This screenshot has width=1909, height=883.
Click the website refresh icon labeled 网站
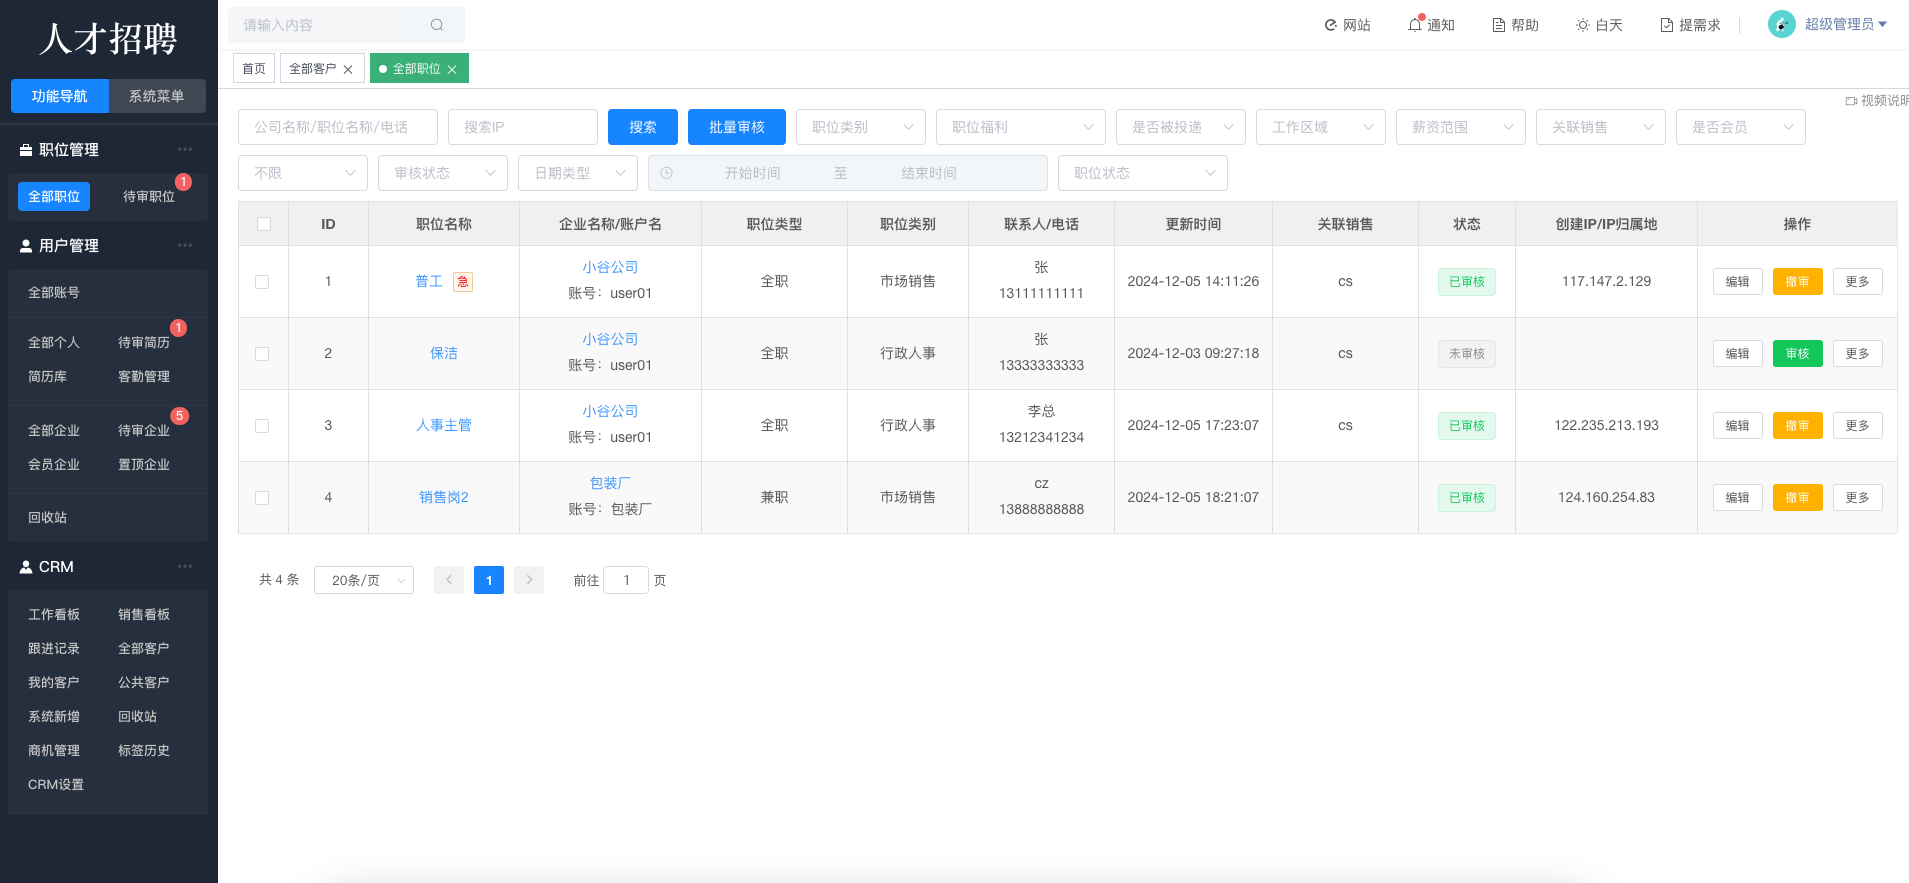[1331, 25]
